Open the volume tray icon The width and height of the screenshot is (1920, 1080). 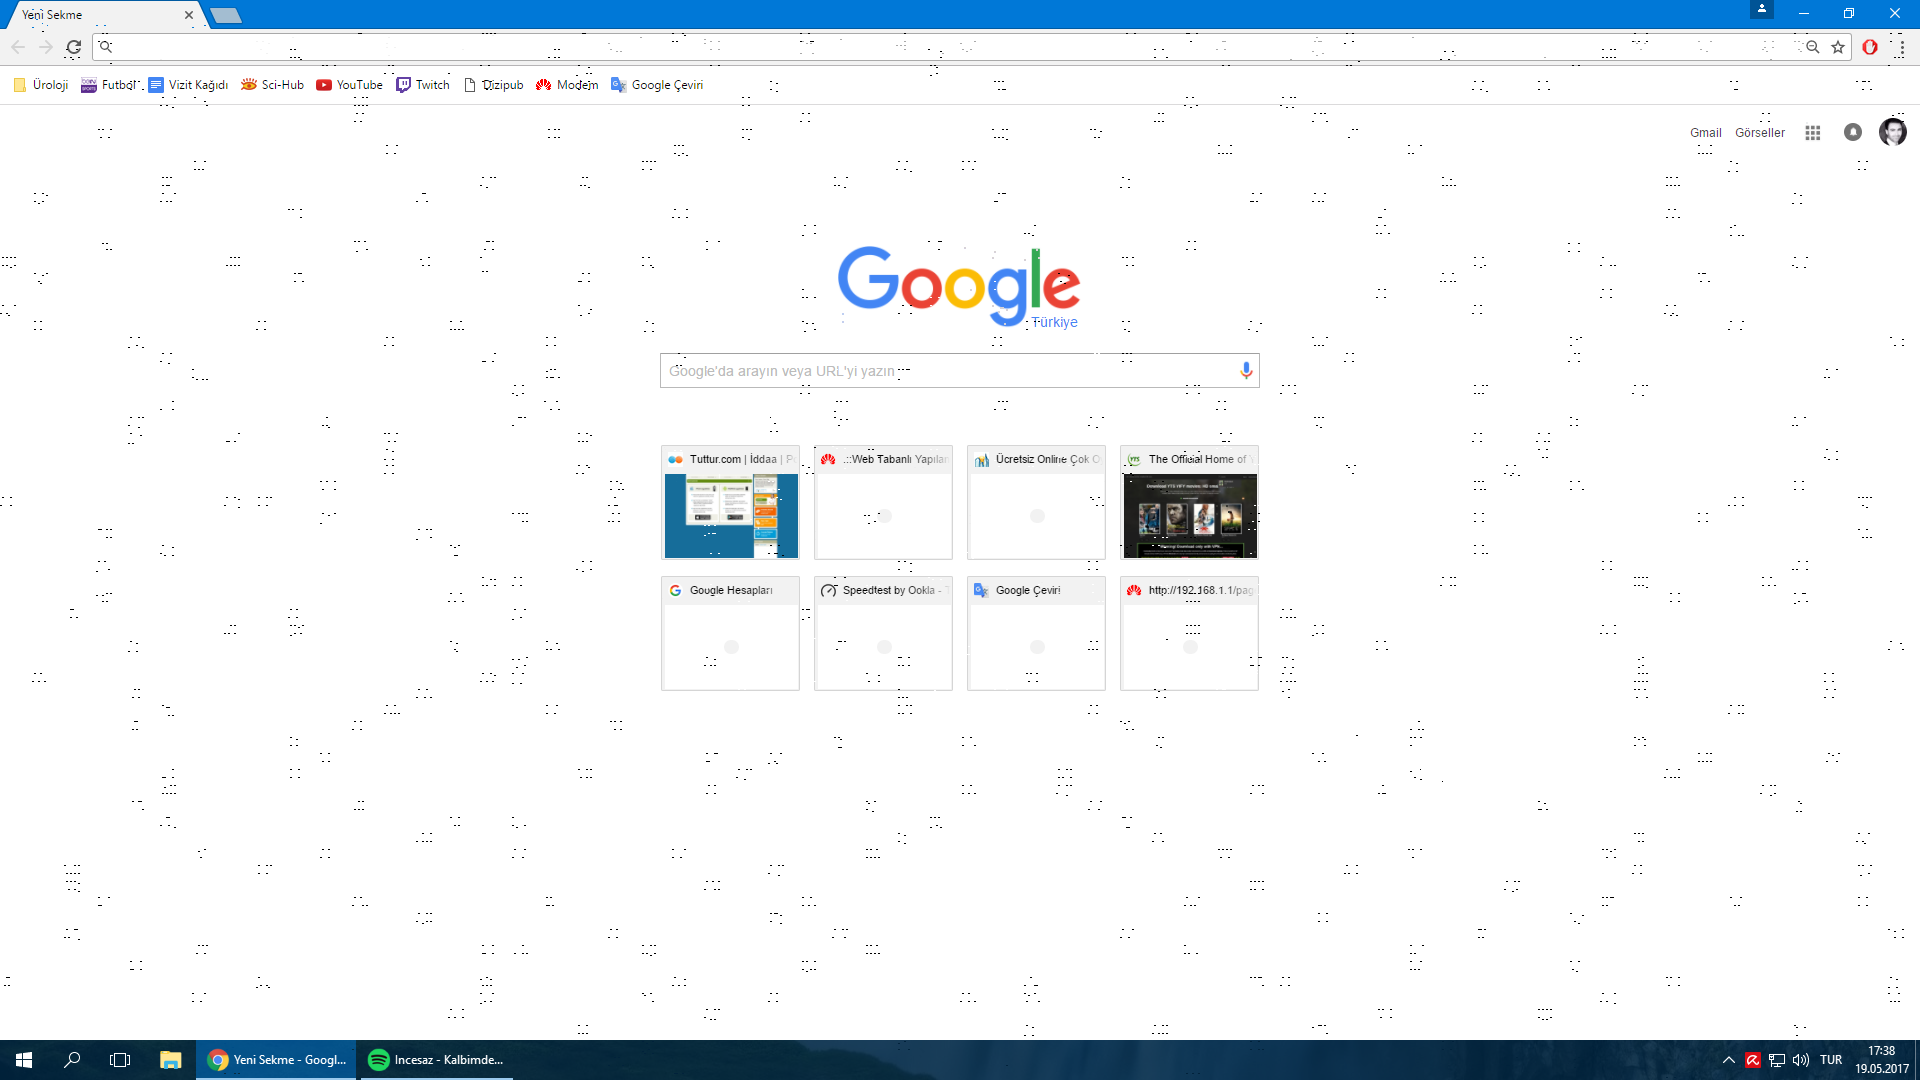(x=1801, y=1060)
